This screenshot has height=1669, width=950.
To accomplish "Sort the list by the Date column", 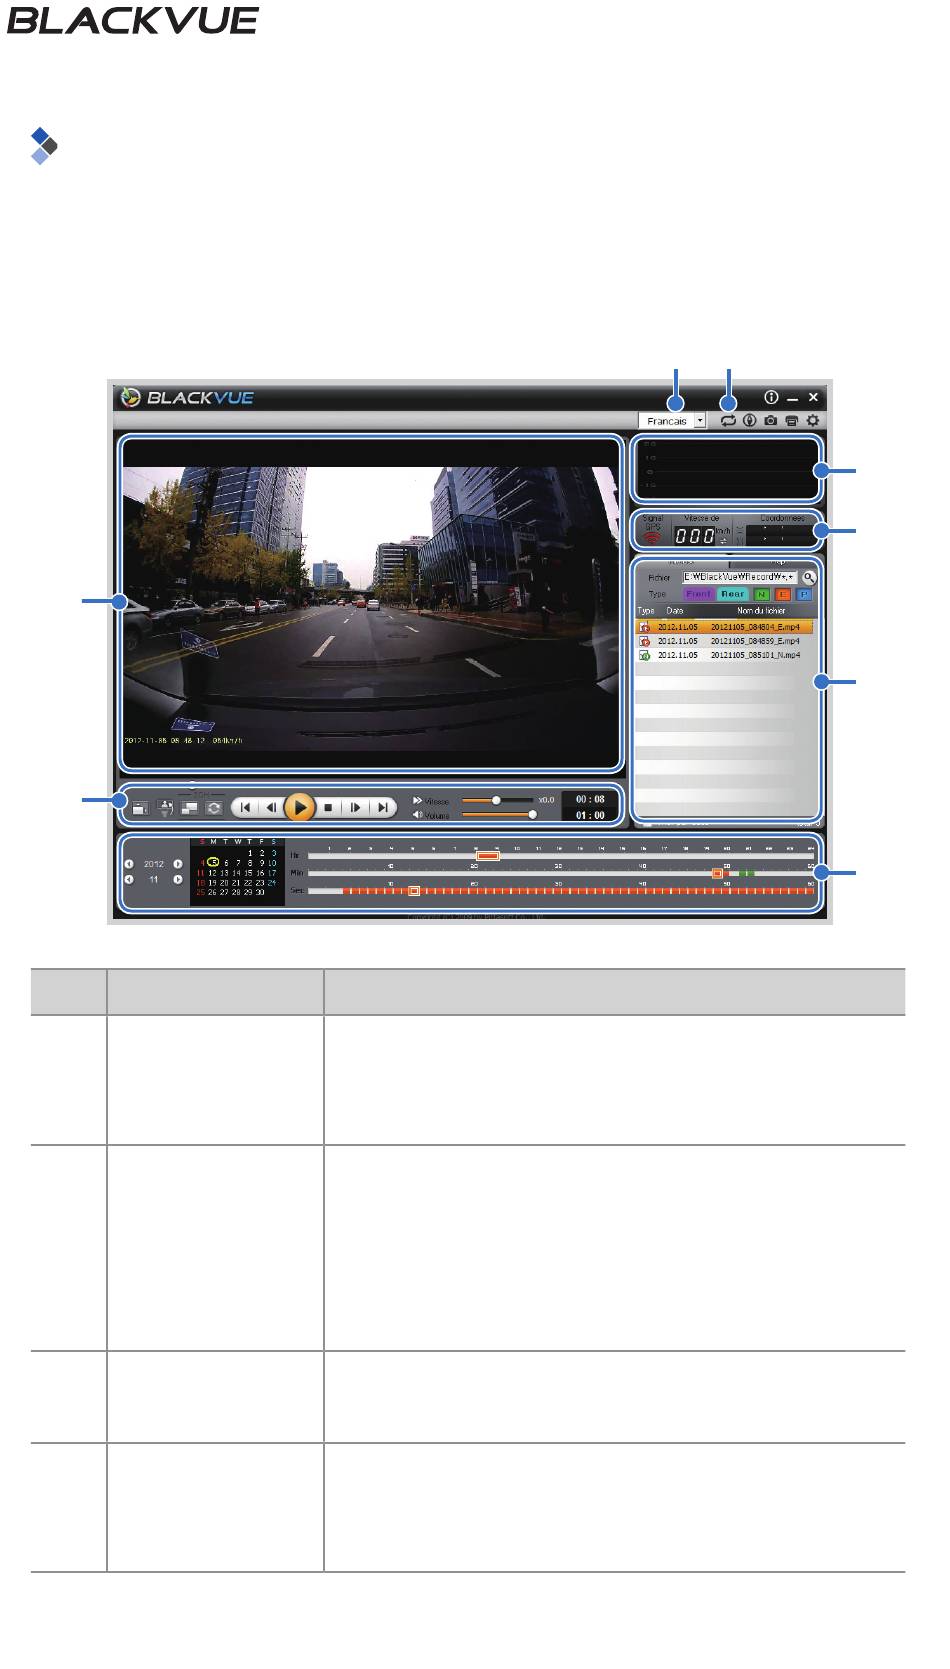I will pos(675,610).
